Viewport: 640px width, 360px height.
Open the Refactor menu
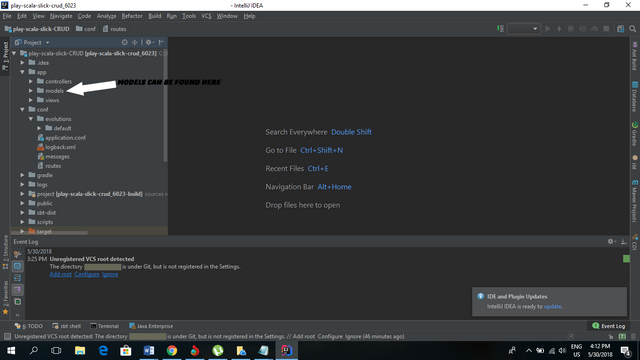click(x=132, y=16)
